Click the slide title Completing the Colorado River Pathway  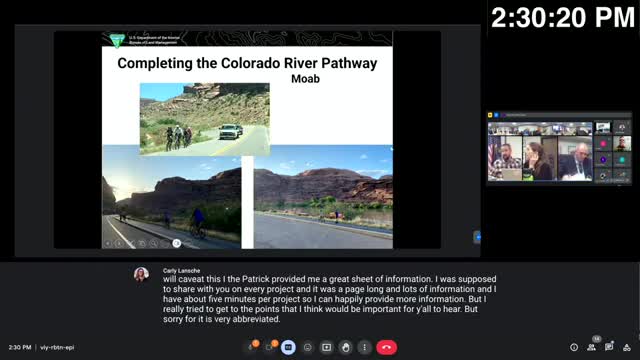[x=247, y=63]
